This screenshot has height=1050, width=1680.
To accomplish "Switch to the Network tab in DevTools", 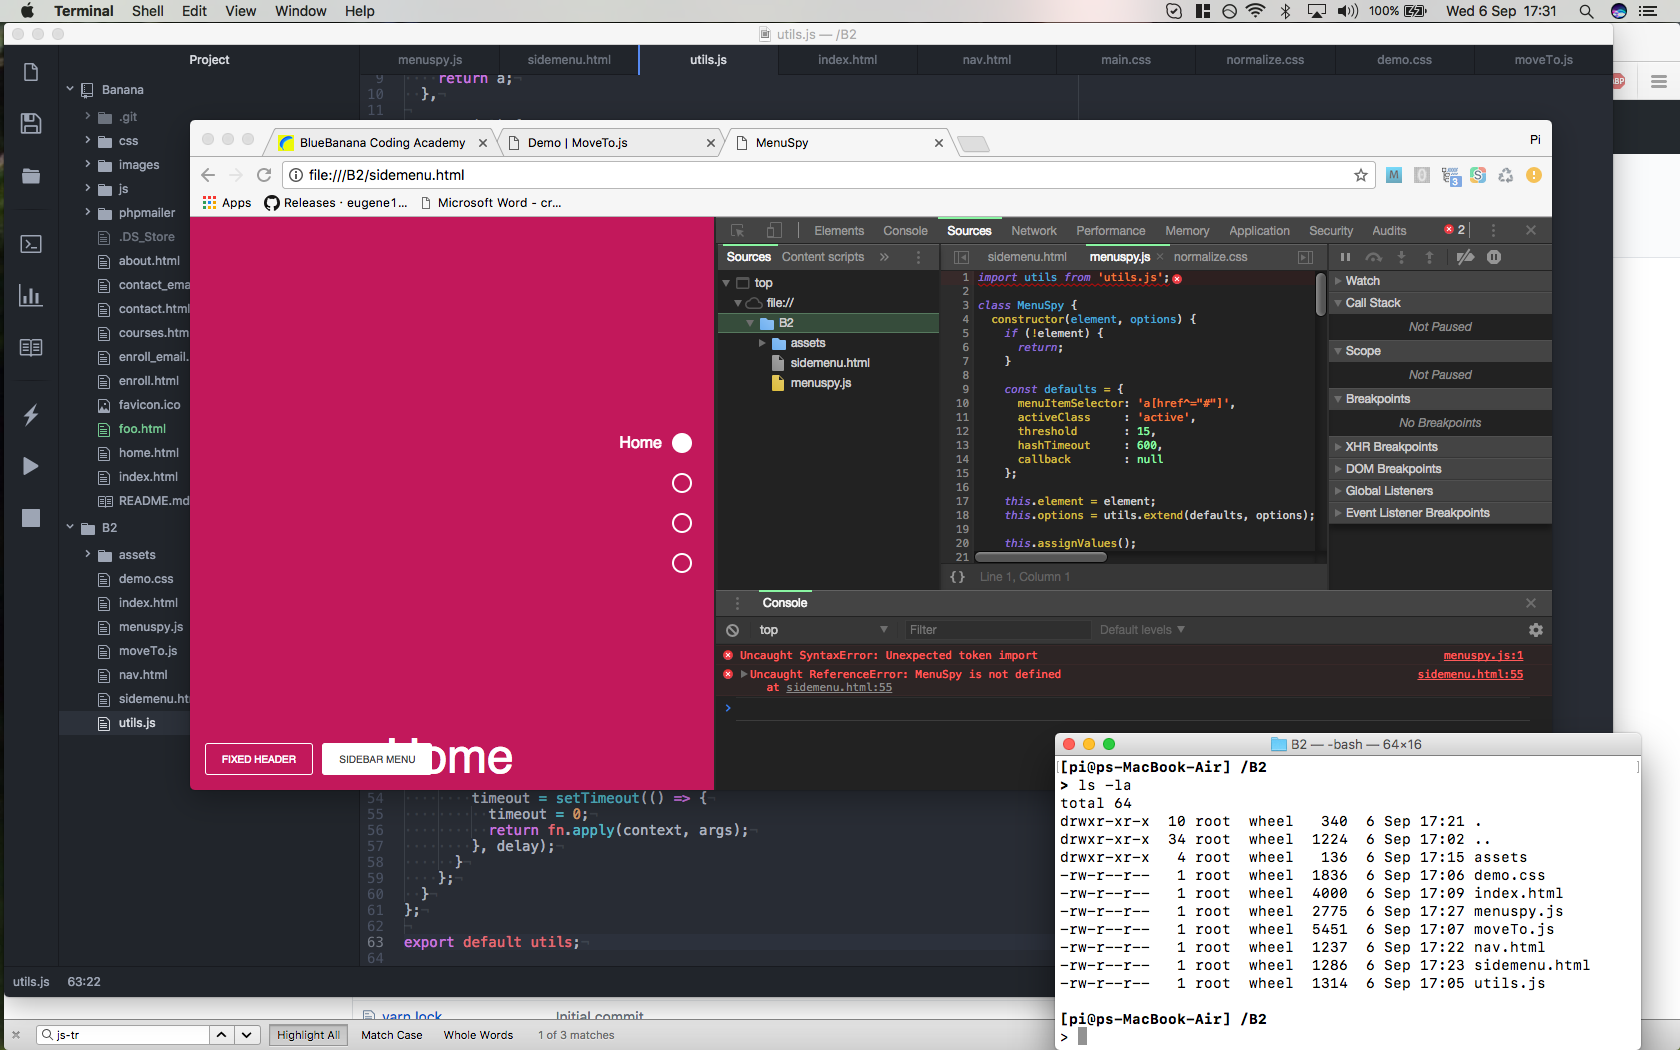I will (1034, 231).
